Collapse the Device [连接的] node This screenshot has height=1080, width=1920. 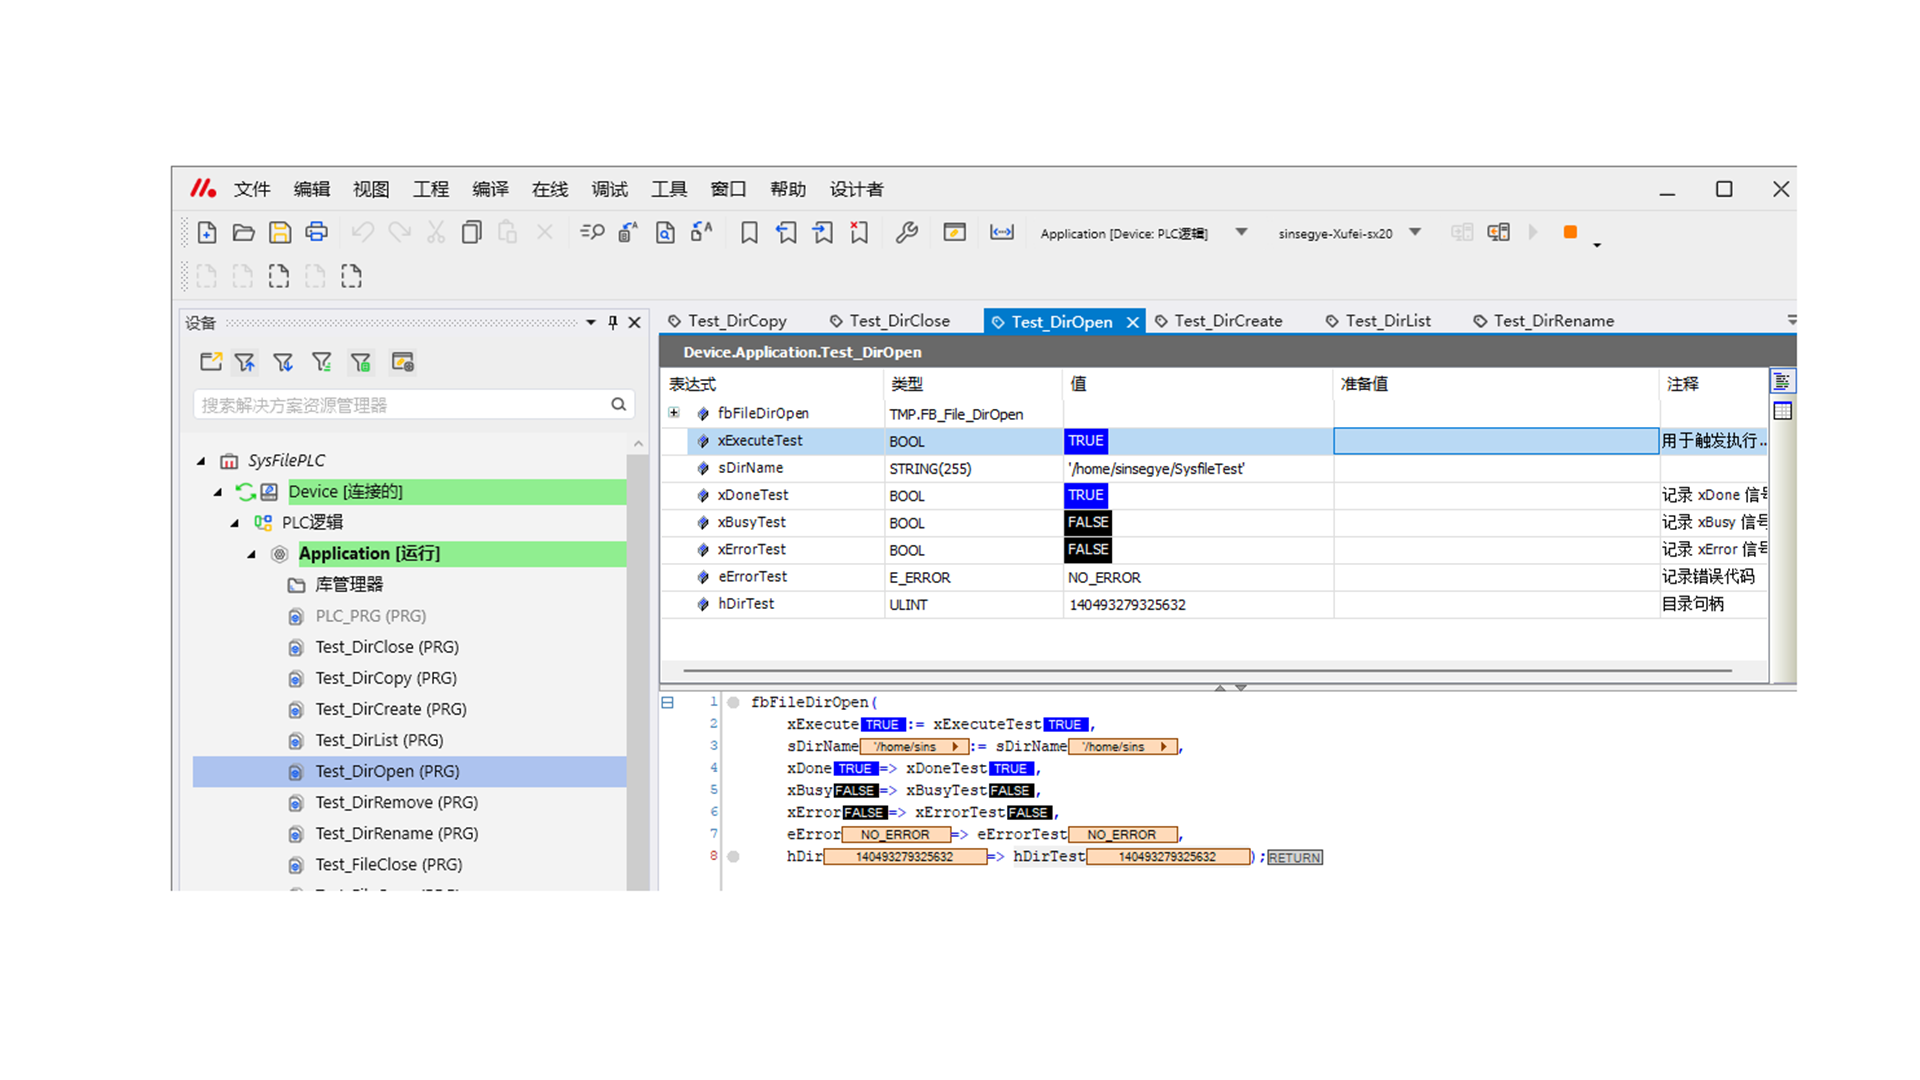pos(218,492)
